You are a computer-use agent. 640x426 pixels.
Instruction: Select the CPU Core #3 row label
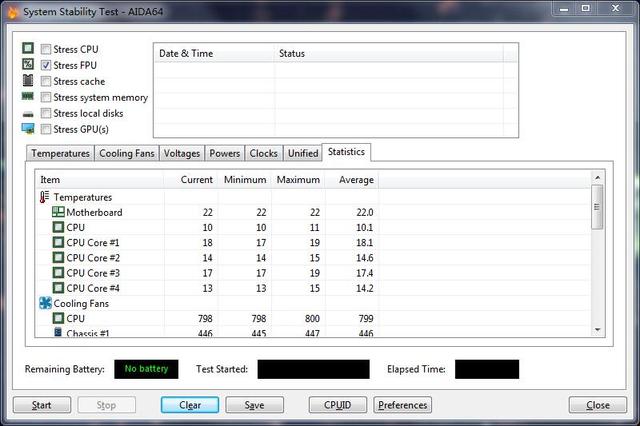tap(93, 273)
